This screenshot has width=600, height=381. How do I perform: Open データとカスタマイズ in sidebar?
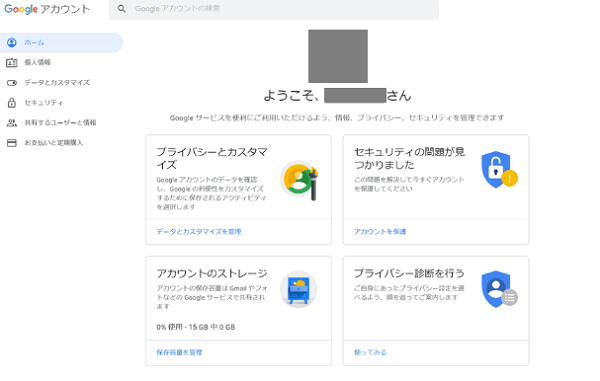(x=57, y=83)
